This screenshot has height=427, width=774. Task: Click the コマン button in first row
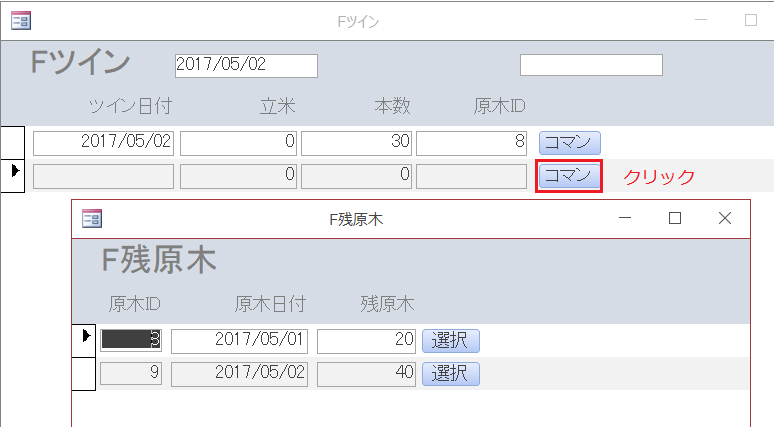point(570,142)
